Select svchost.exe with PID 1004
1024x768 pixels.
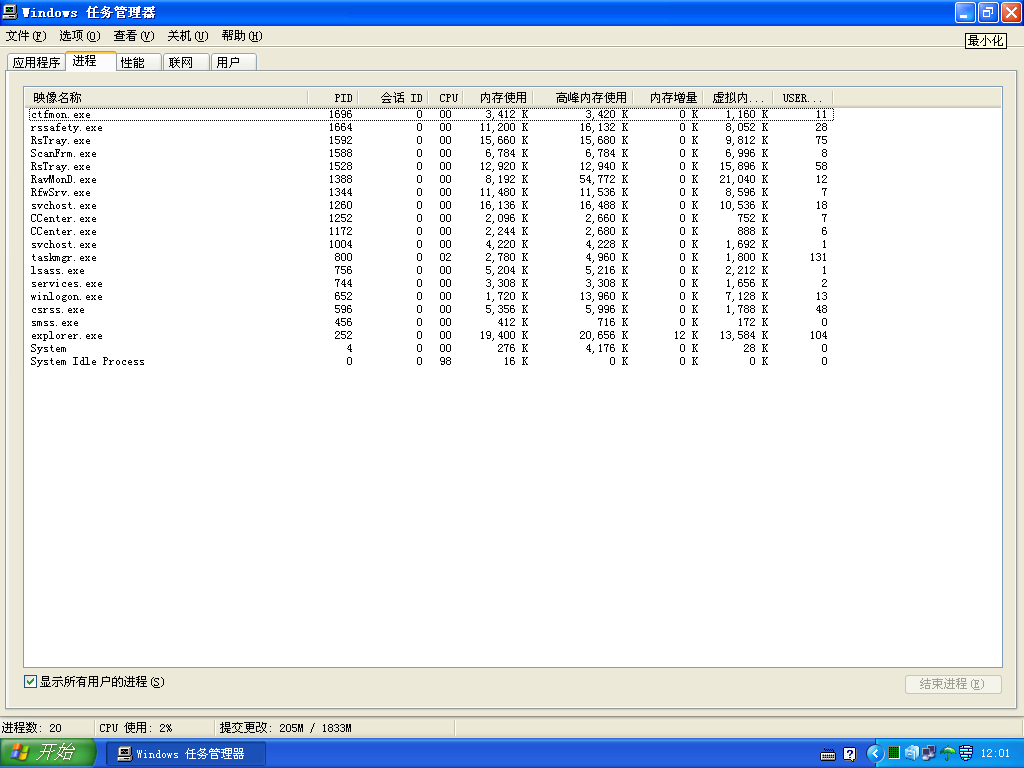tap(431, 244)
